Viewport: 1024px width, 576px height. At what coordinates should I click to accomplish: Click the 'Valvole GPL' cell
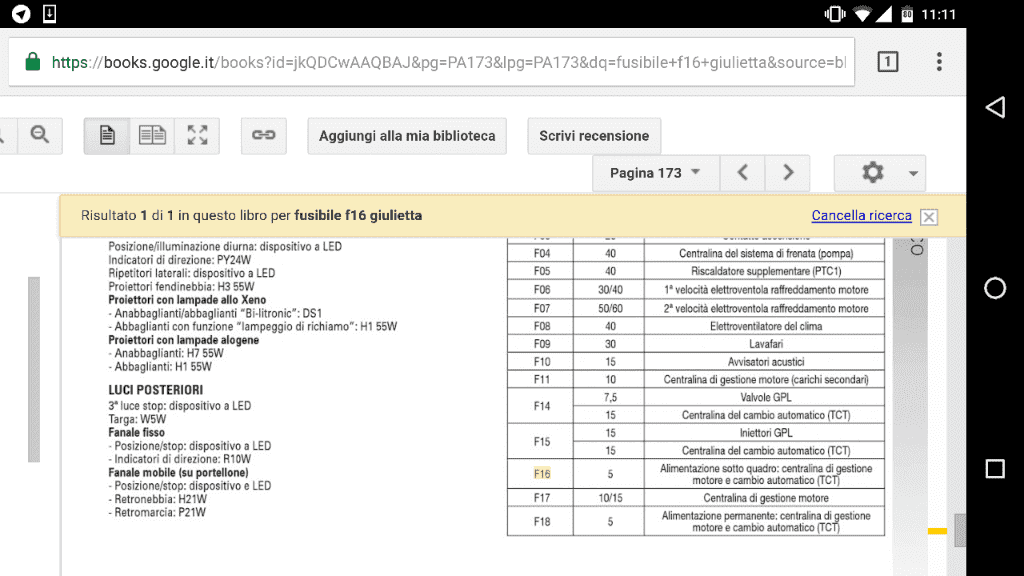tap(765, 397)
